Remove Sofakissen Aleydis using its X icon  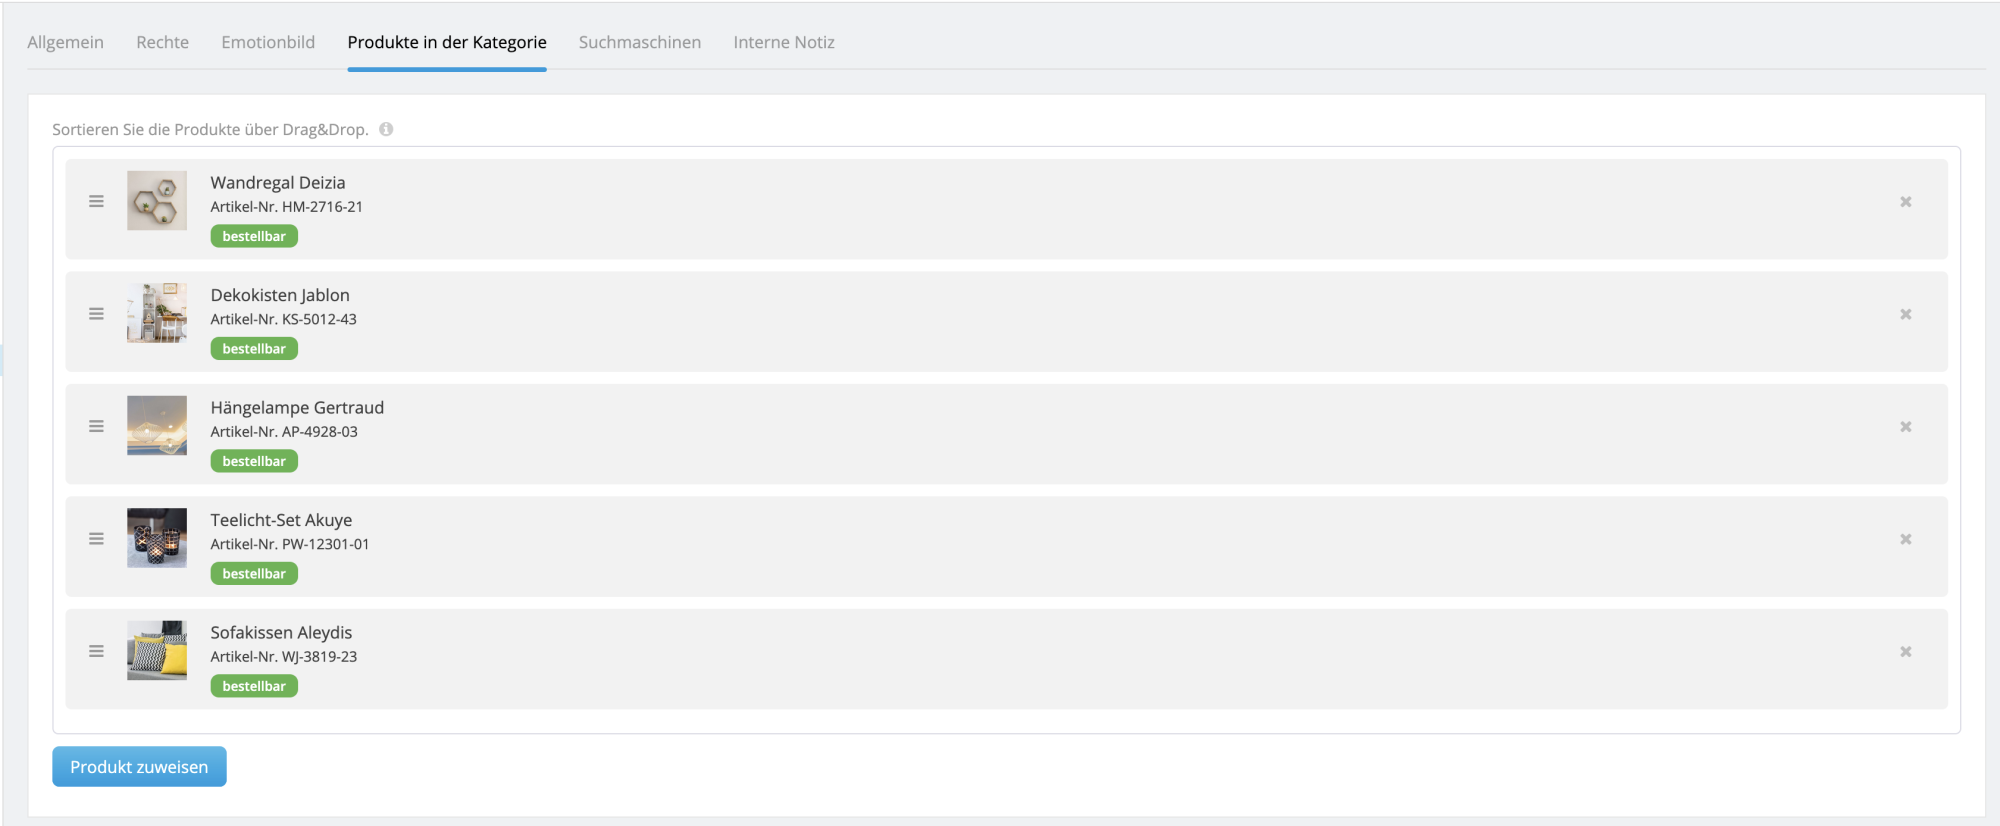tap(1905, 652)
